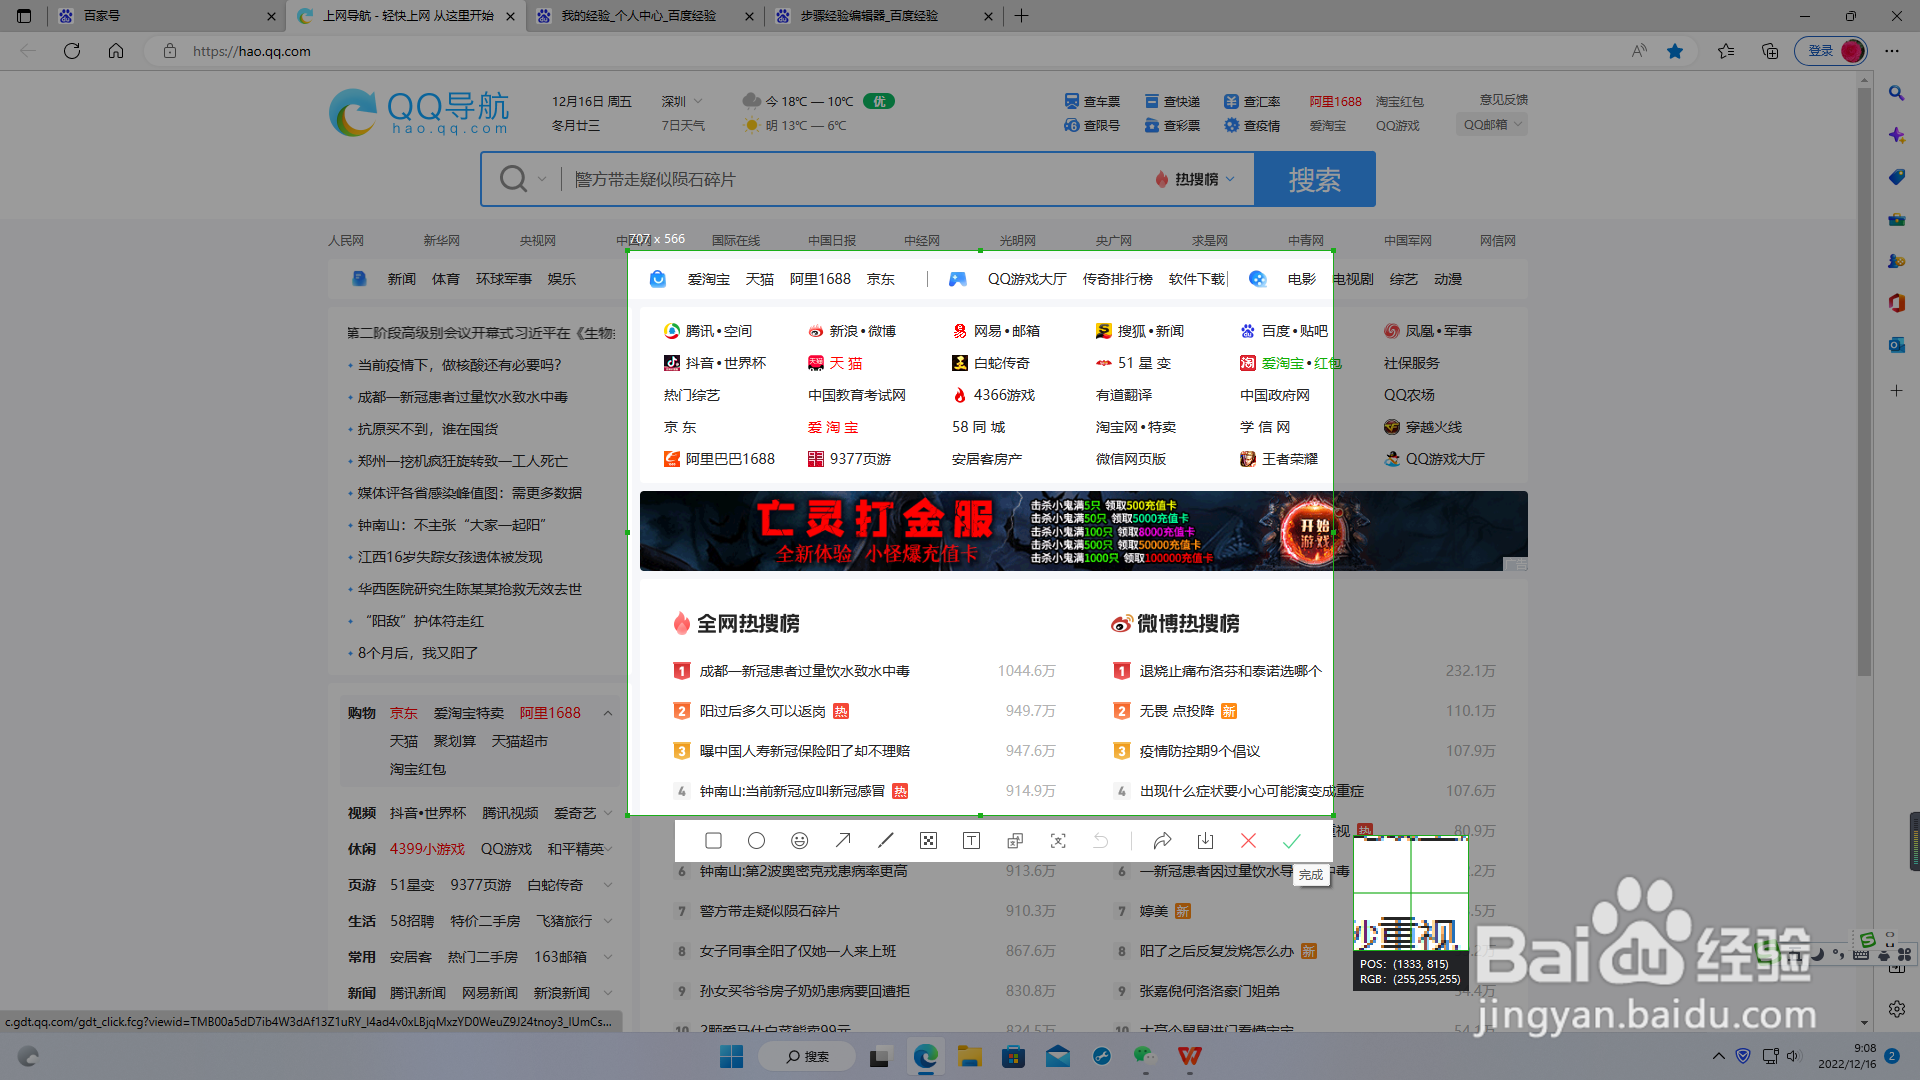This screenshot has height=1080, width=1920.
Task: Open the 人民网 media link
Action: tap(346, 241)
